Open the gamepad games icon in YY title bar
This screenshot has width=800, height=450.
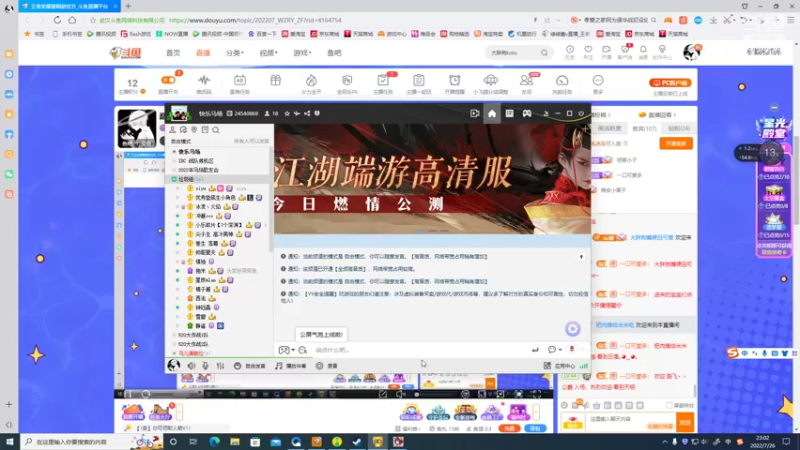(x=527, y=113)
